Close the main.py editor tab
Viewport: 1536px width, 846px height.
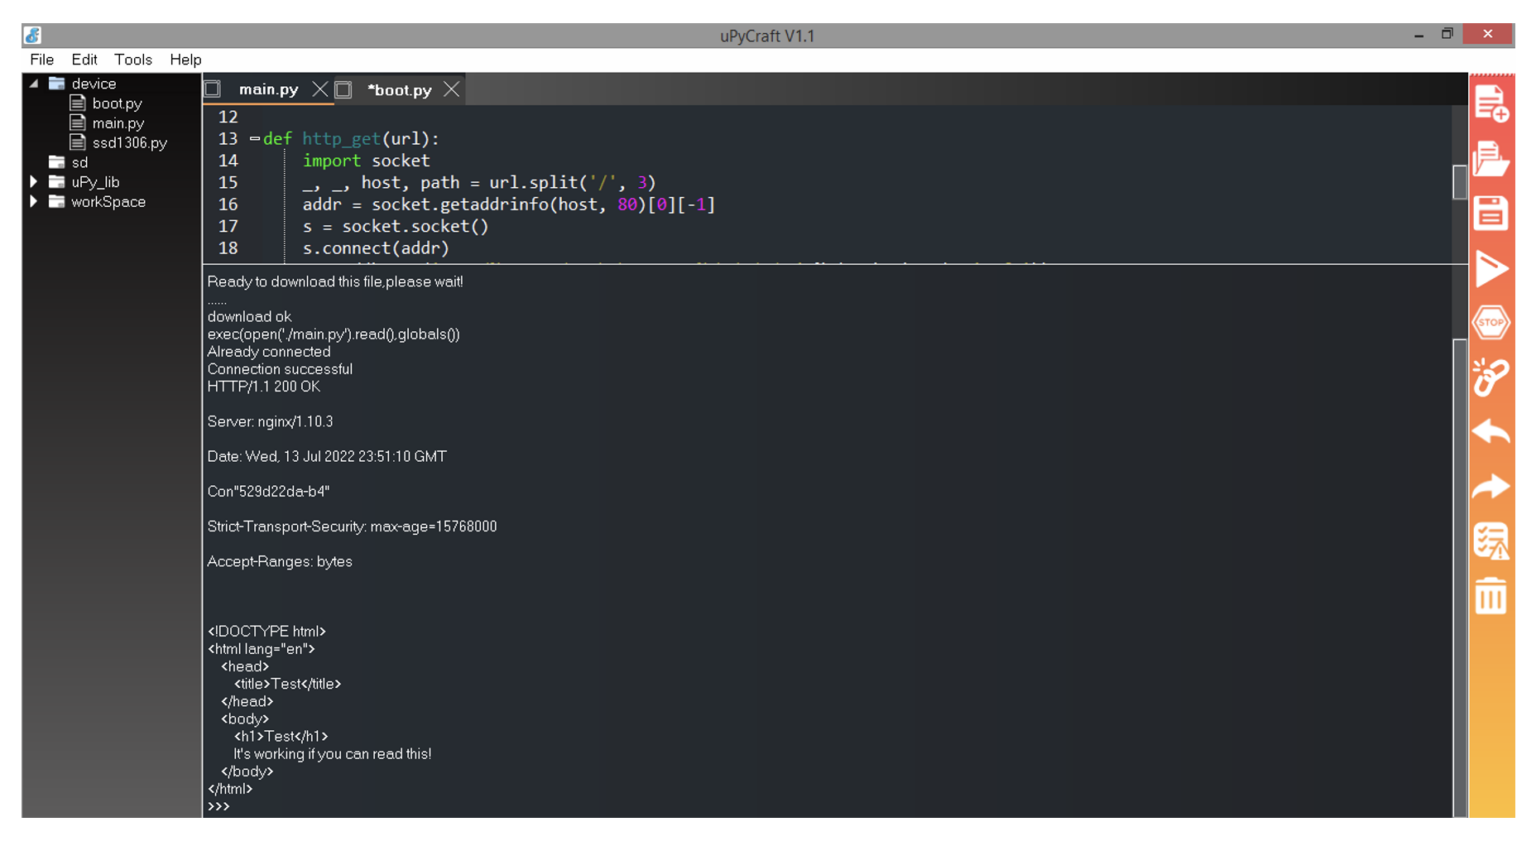point(319,90)
